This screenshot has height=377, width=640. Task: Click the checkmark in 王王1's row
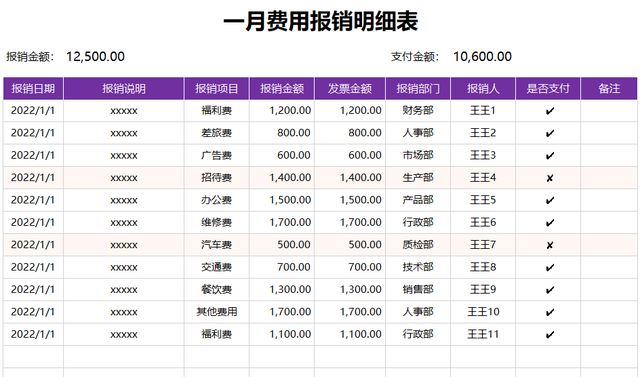tap(550, 111)
